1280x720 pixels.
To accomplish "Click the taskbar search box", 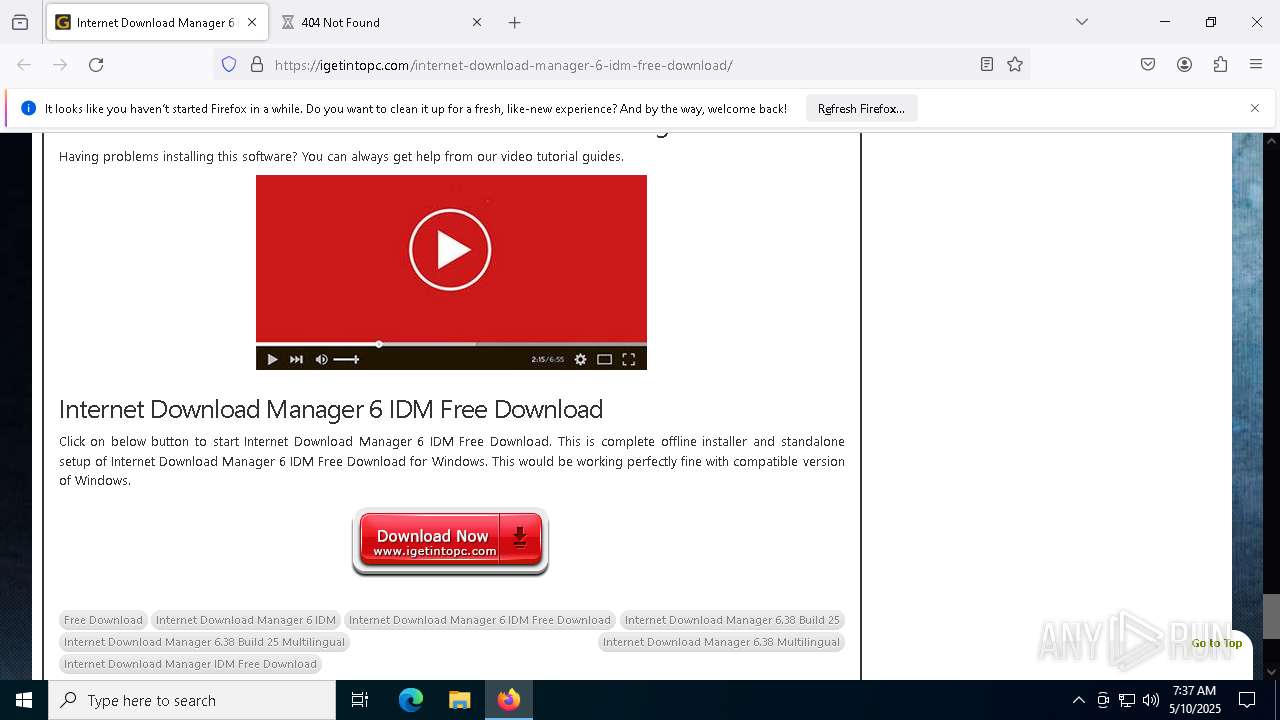I will point(192,700).
